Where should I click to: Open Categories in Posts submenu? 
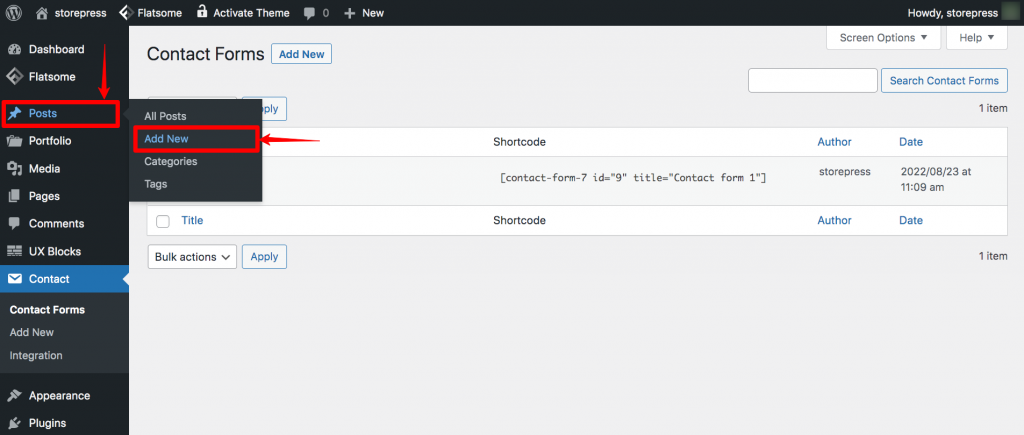click(x=170, y=161)
